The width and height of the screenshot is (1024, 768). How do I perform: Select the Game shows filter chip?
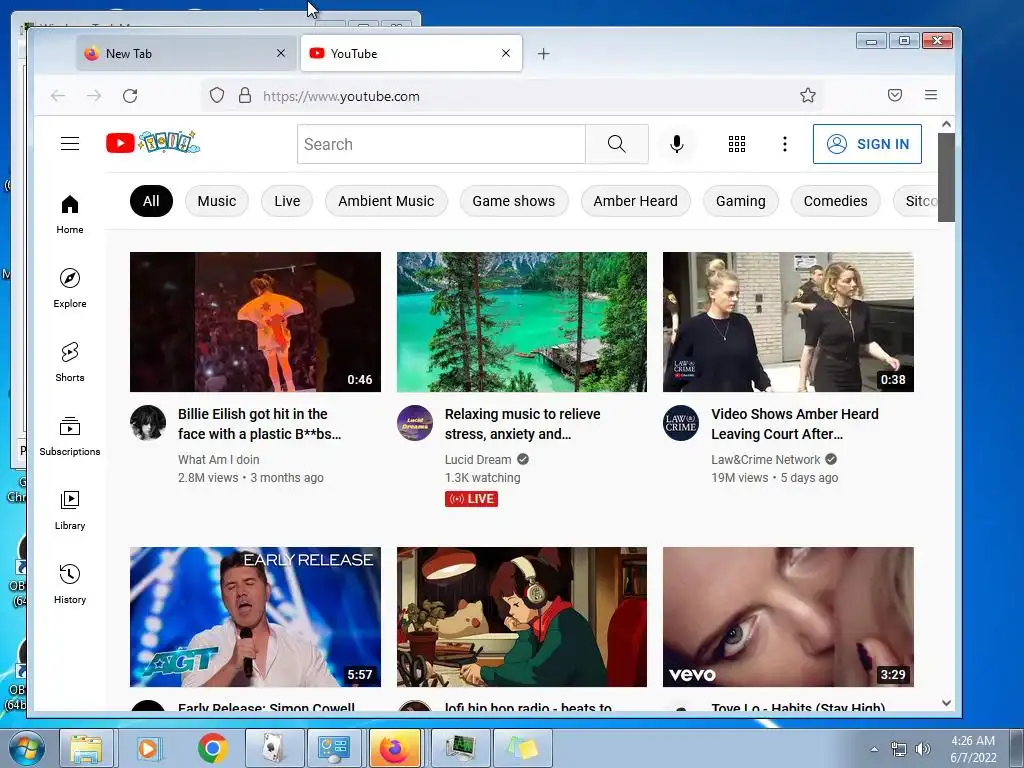(514, 201)
